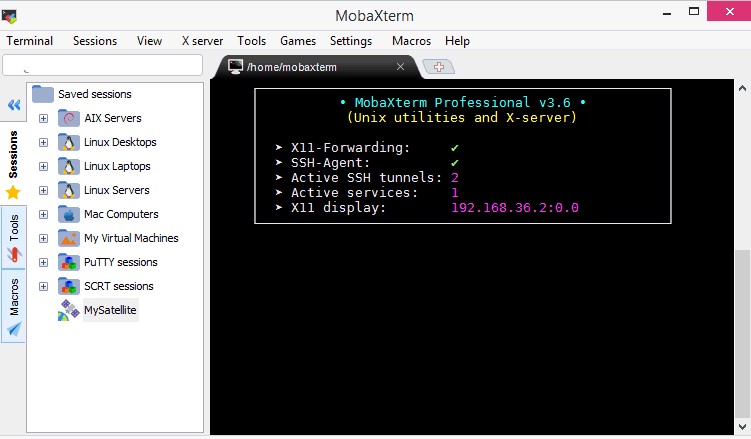751x439 pixels.
Task: Expand the PuTTY sessions folder
Action: pos(44,262)
